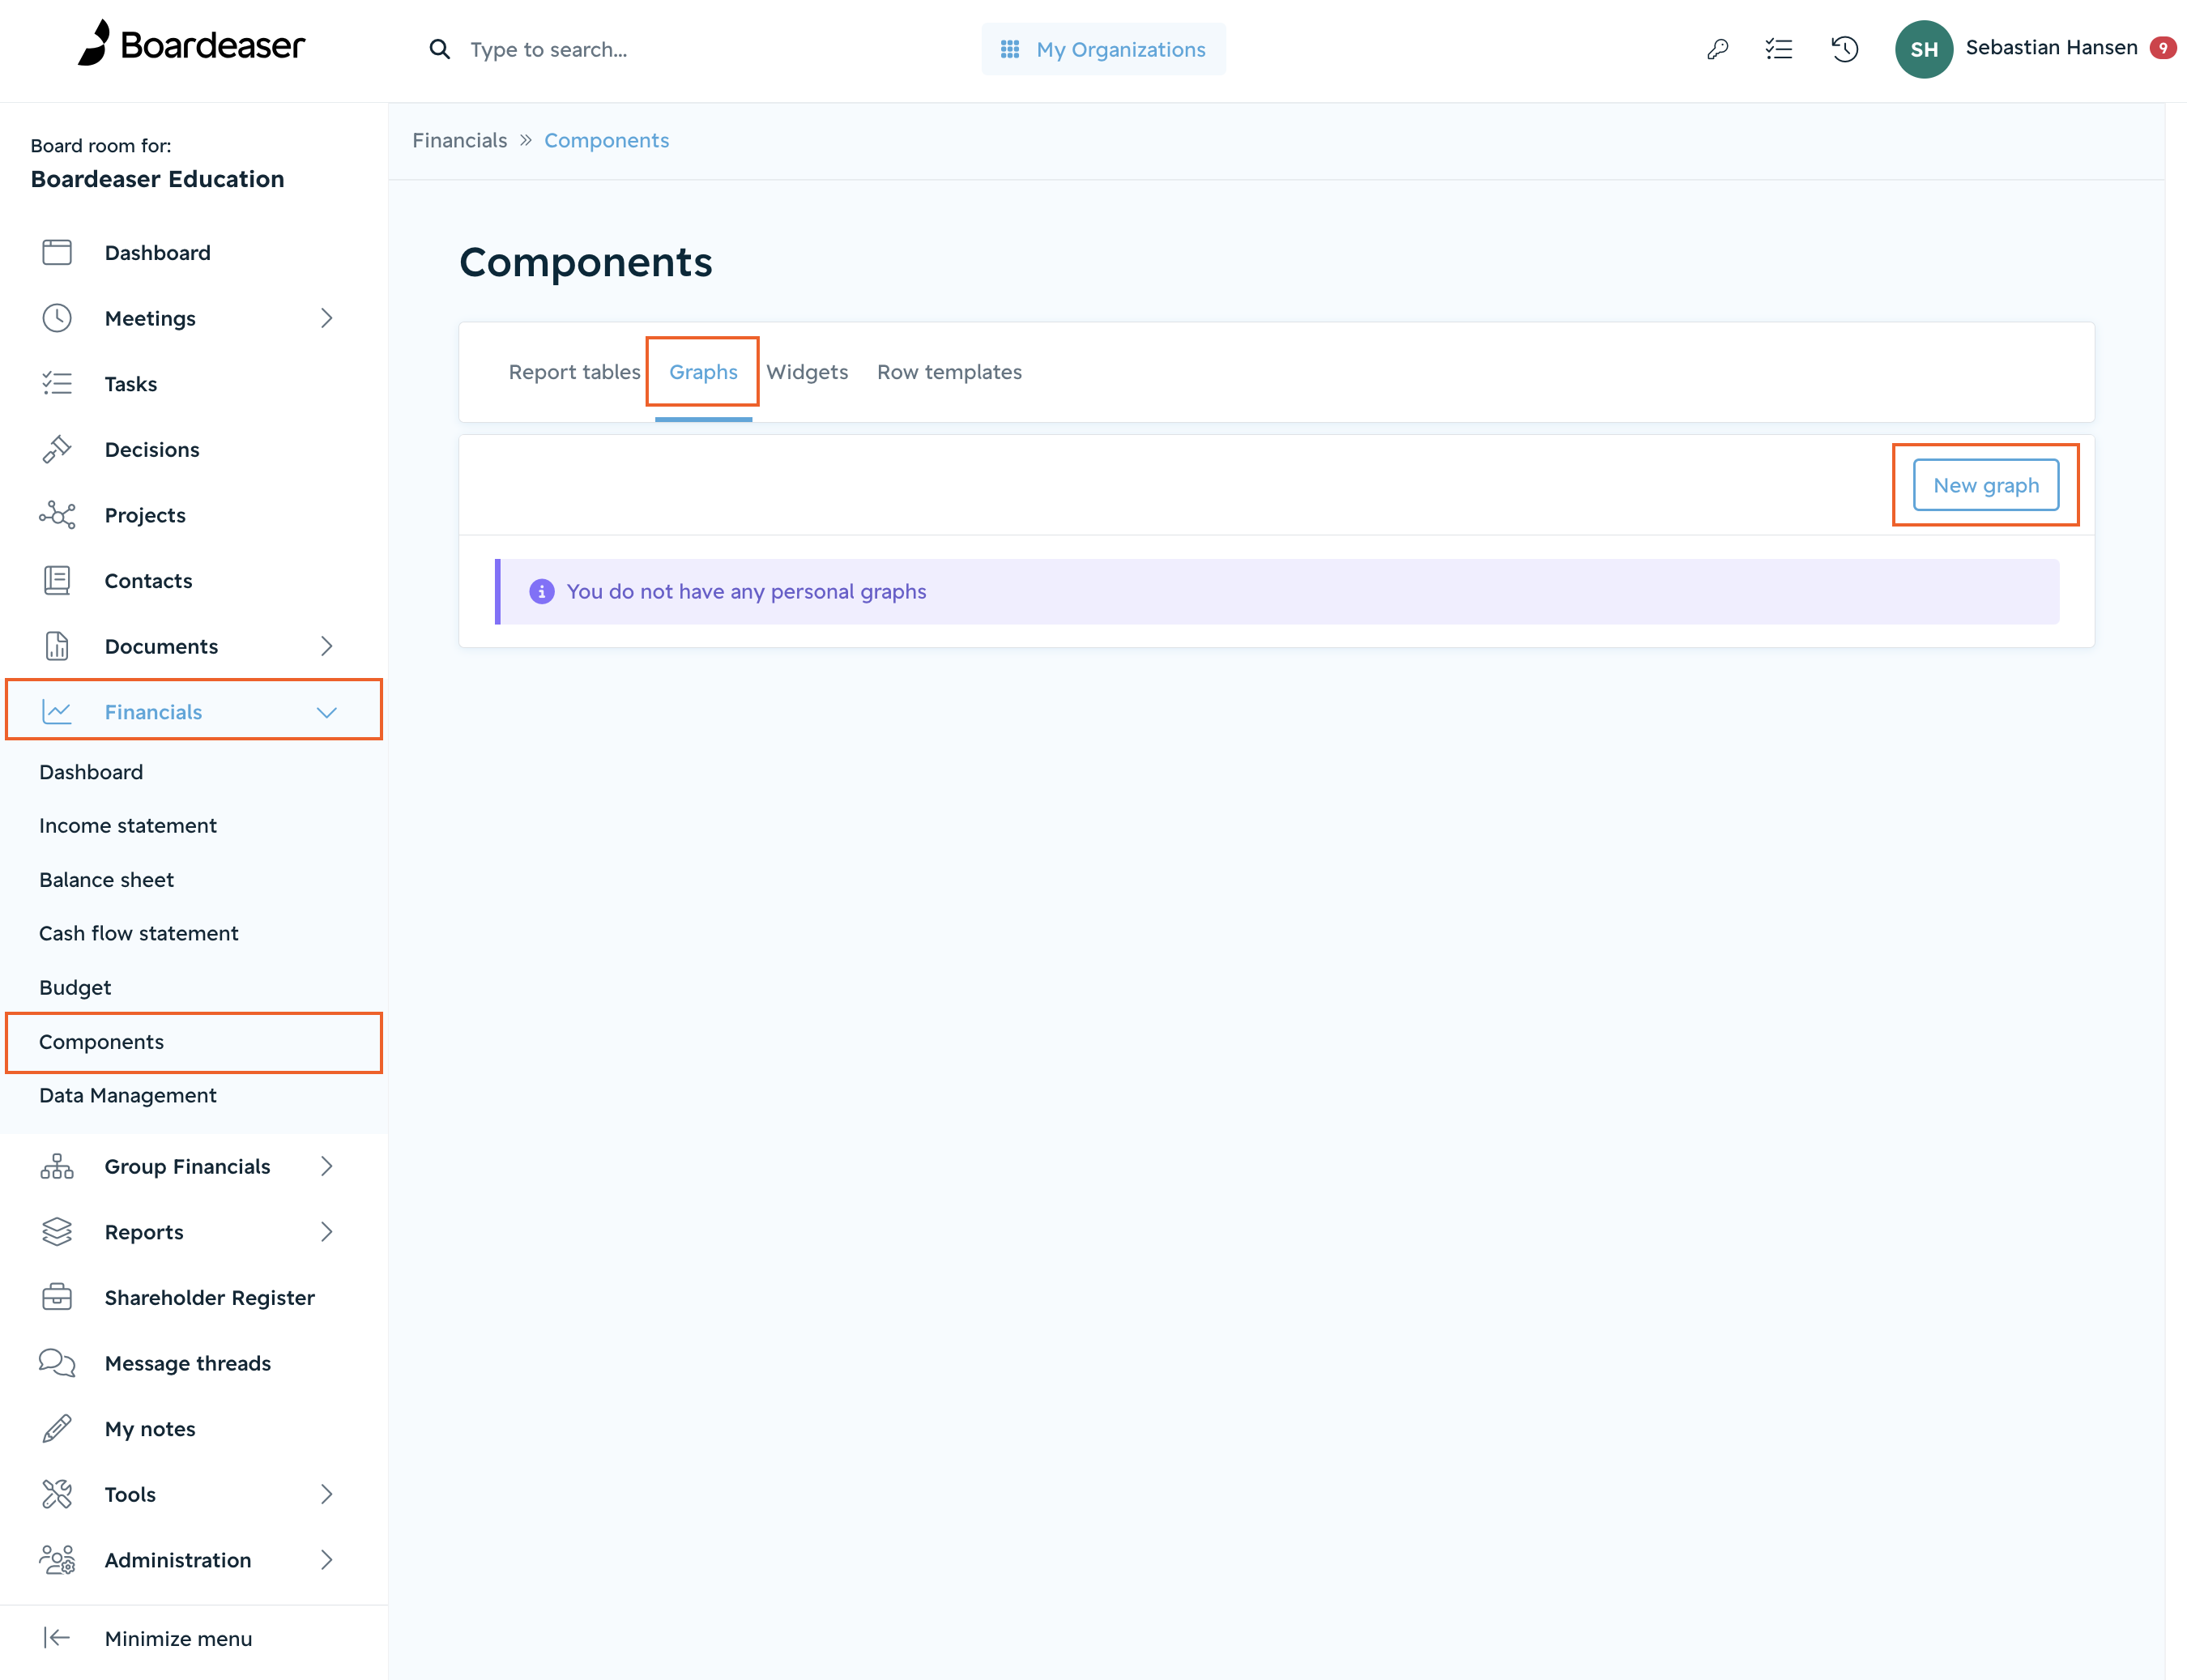Click the Reports layers icon
This screenshot has height=1680, width=2187.
[57, 1232]
